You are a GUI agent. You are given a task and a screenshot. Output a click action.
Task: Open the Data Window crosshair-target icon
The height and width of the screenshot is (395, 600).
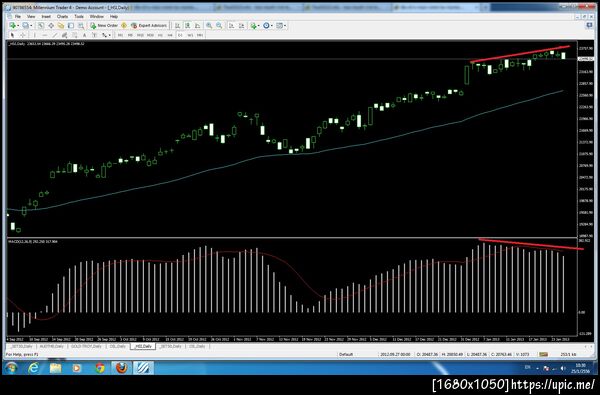(51, 25)
